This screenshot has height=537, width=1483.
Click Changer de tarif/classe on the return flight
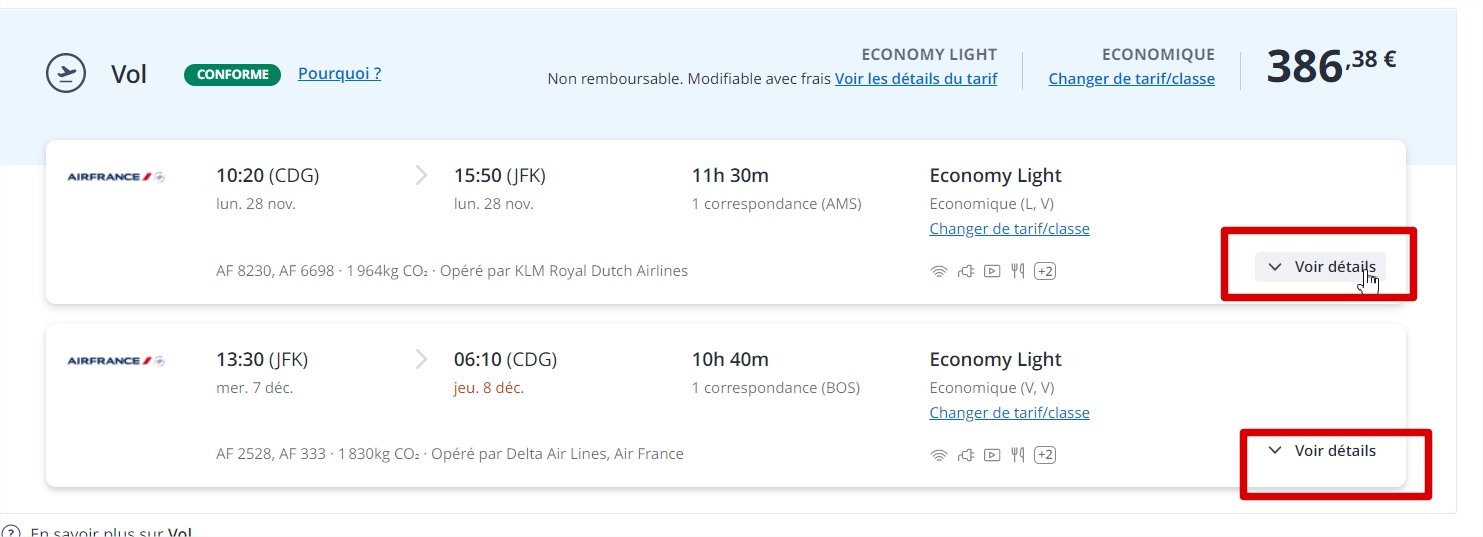click(x=1009, y=412)
